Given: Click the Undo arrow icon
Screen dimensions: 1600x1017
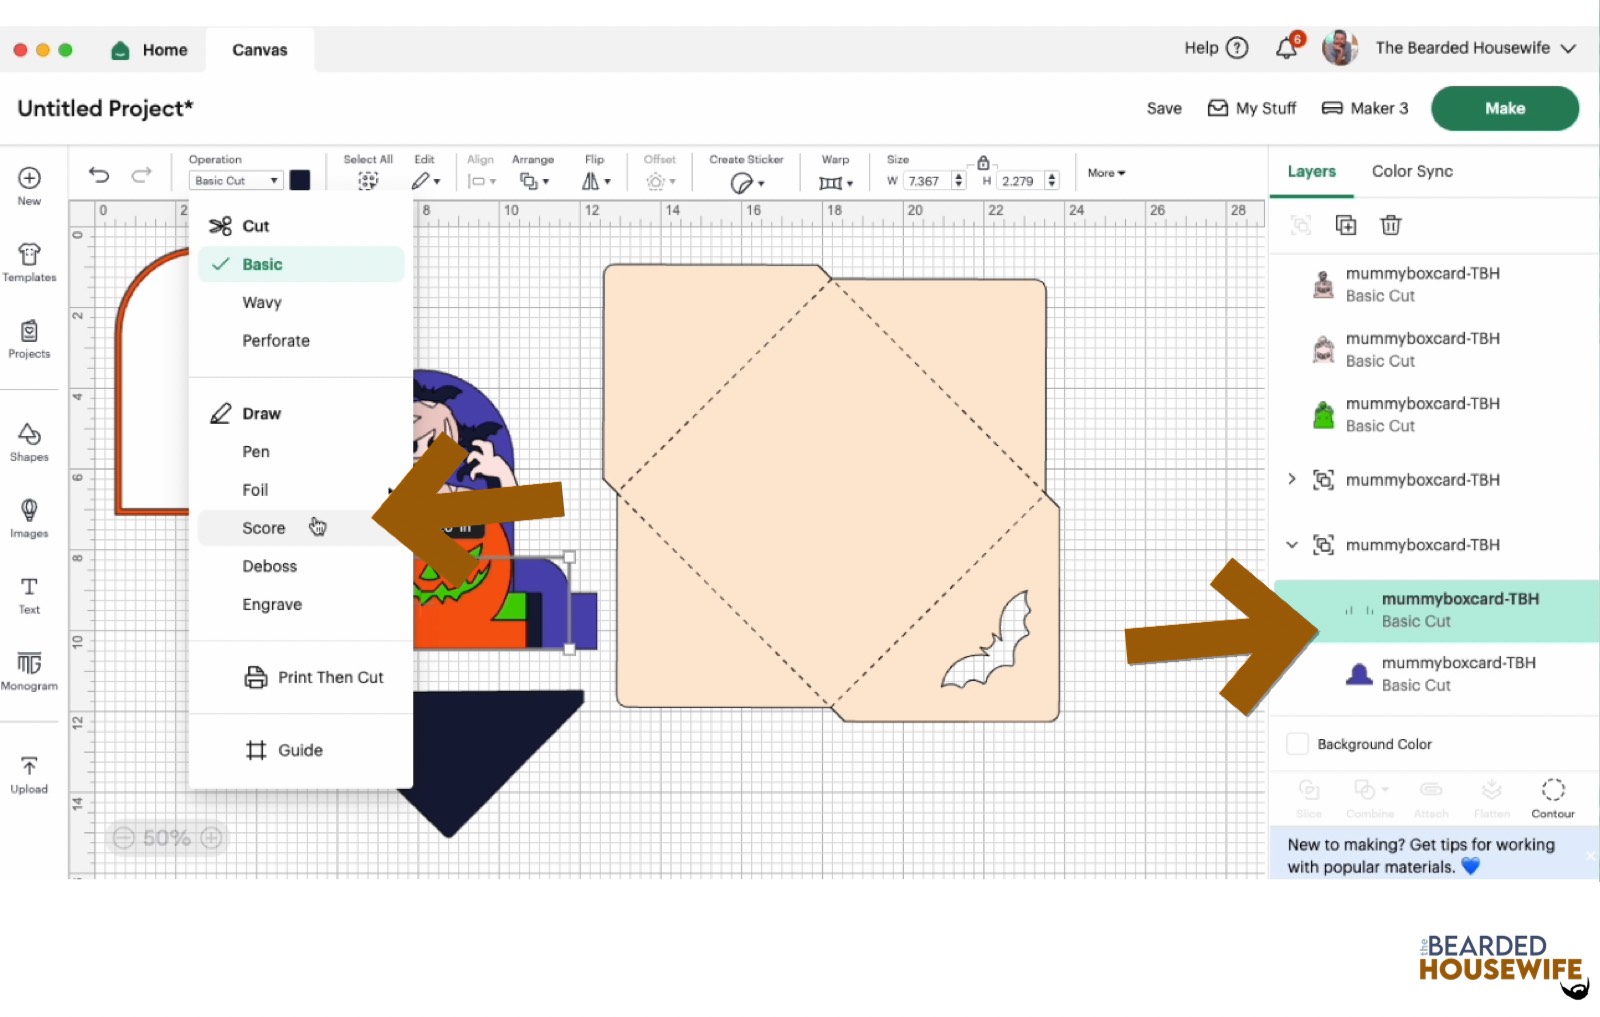Looking at the screenshot, I should pyautogui.click(x=99, y=175).
